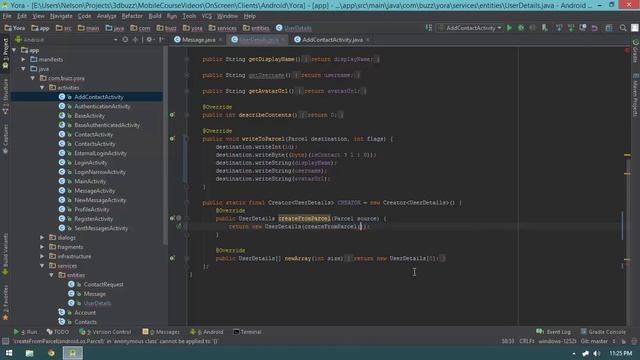The height and width of the screenshot is (360, 640).
Task: Select the LoginActivity class in tree
Action: 91,162
